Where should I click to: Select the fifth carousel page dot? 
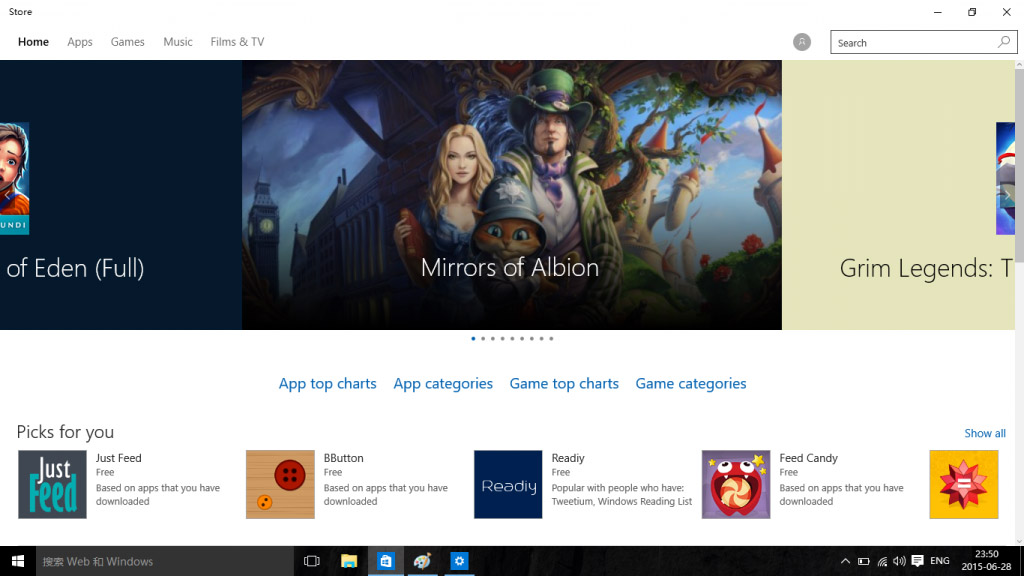[513, 338]
